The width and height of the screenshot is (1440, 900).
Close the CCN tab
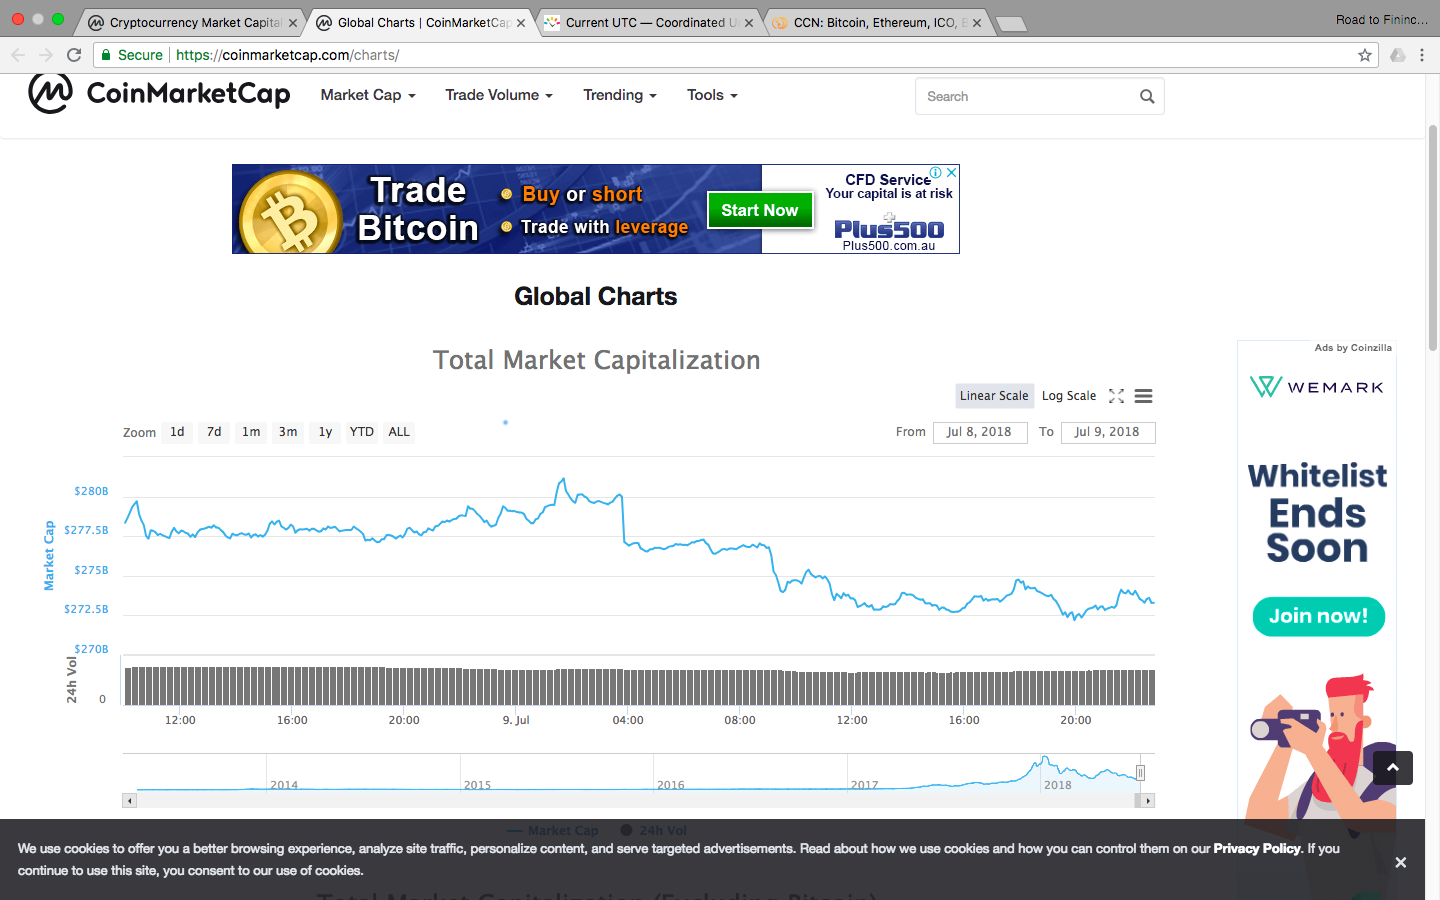coord(977,23)
